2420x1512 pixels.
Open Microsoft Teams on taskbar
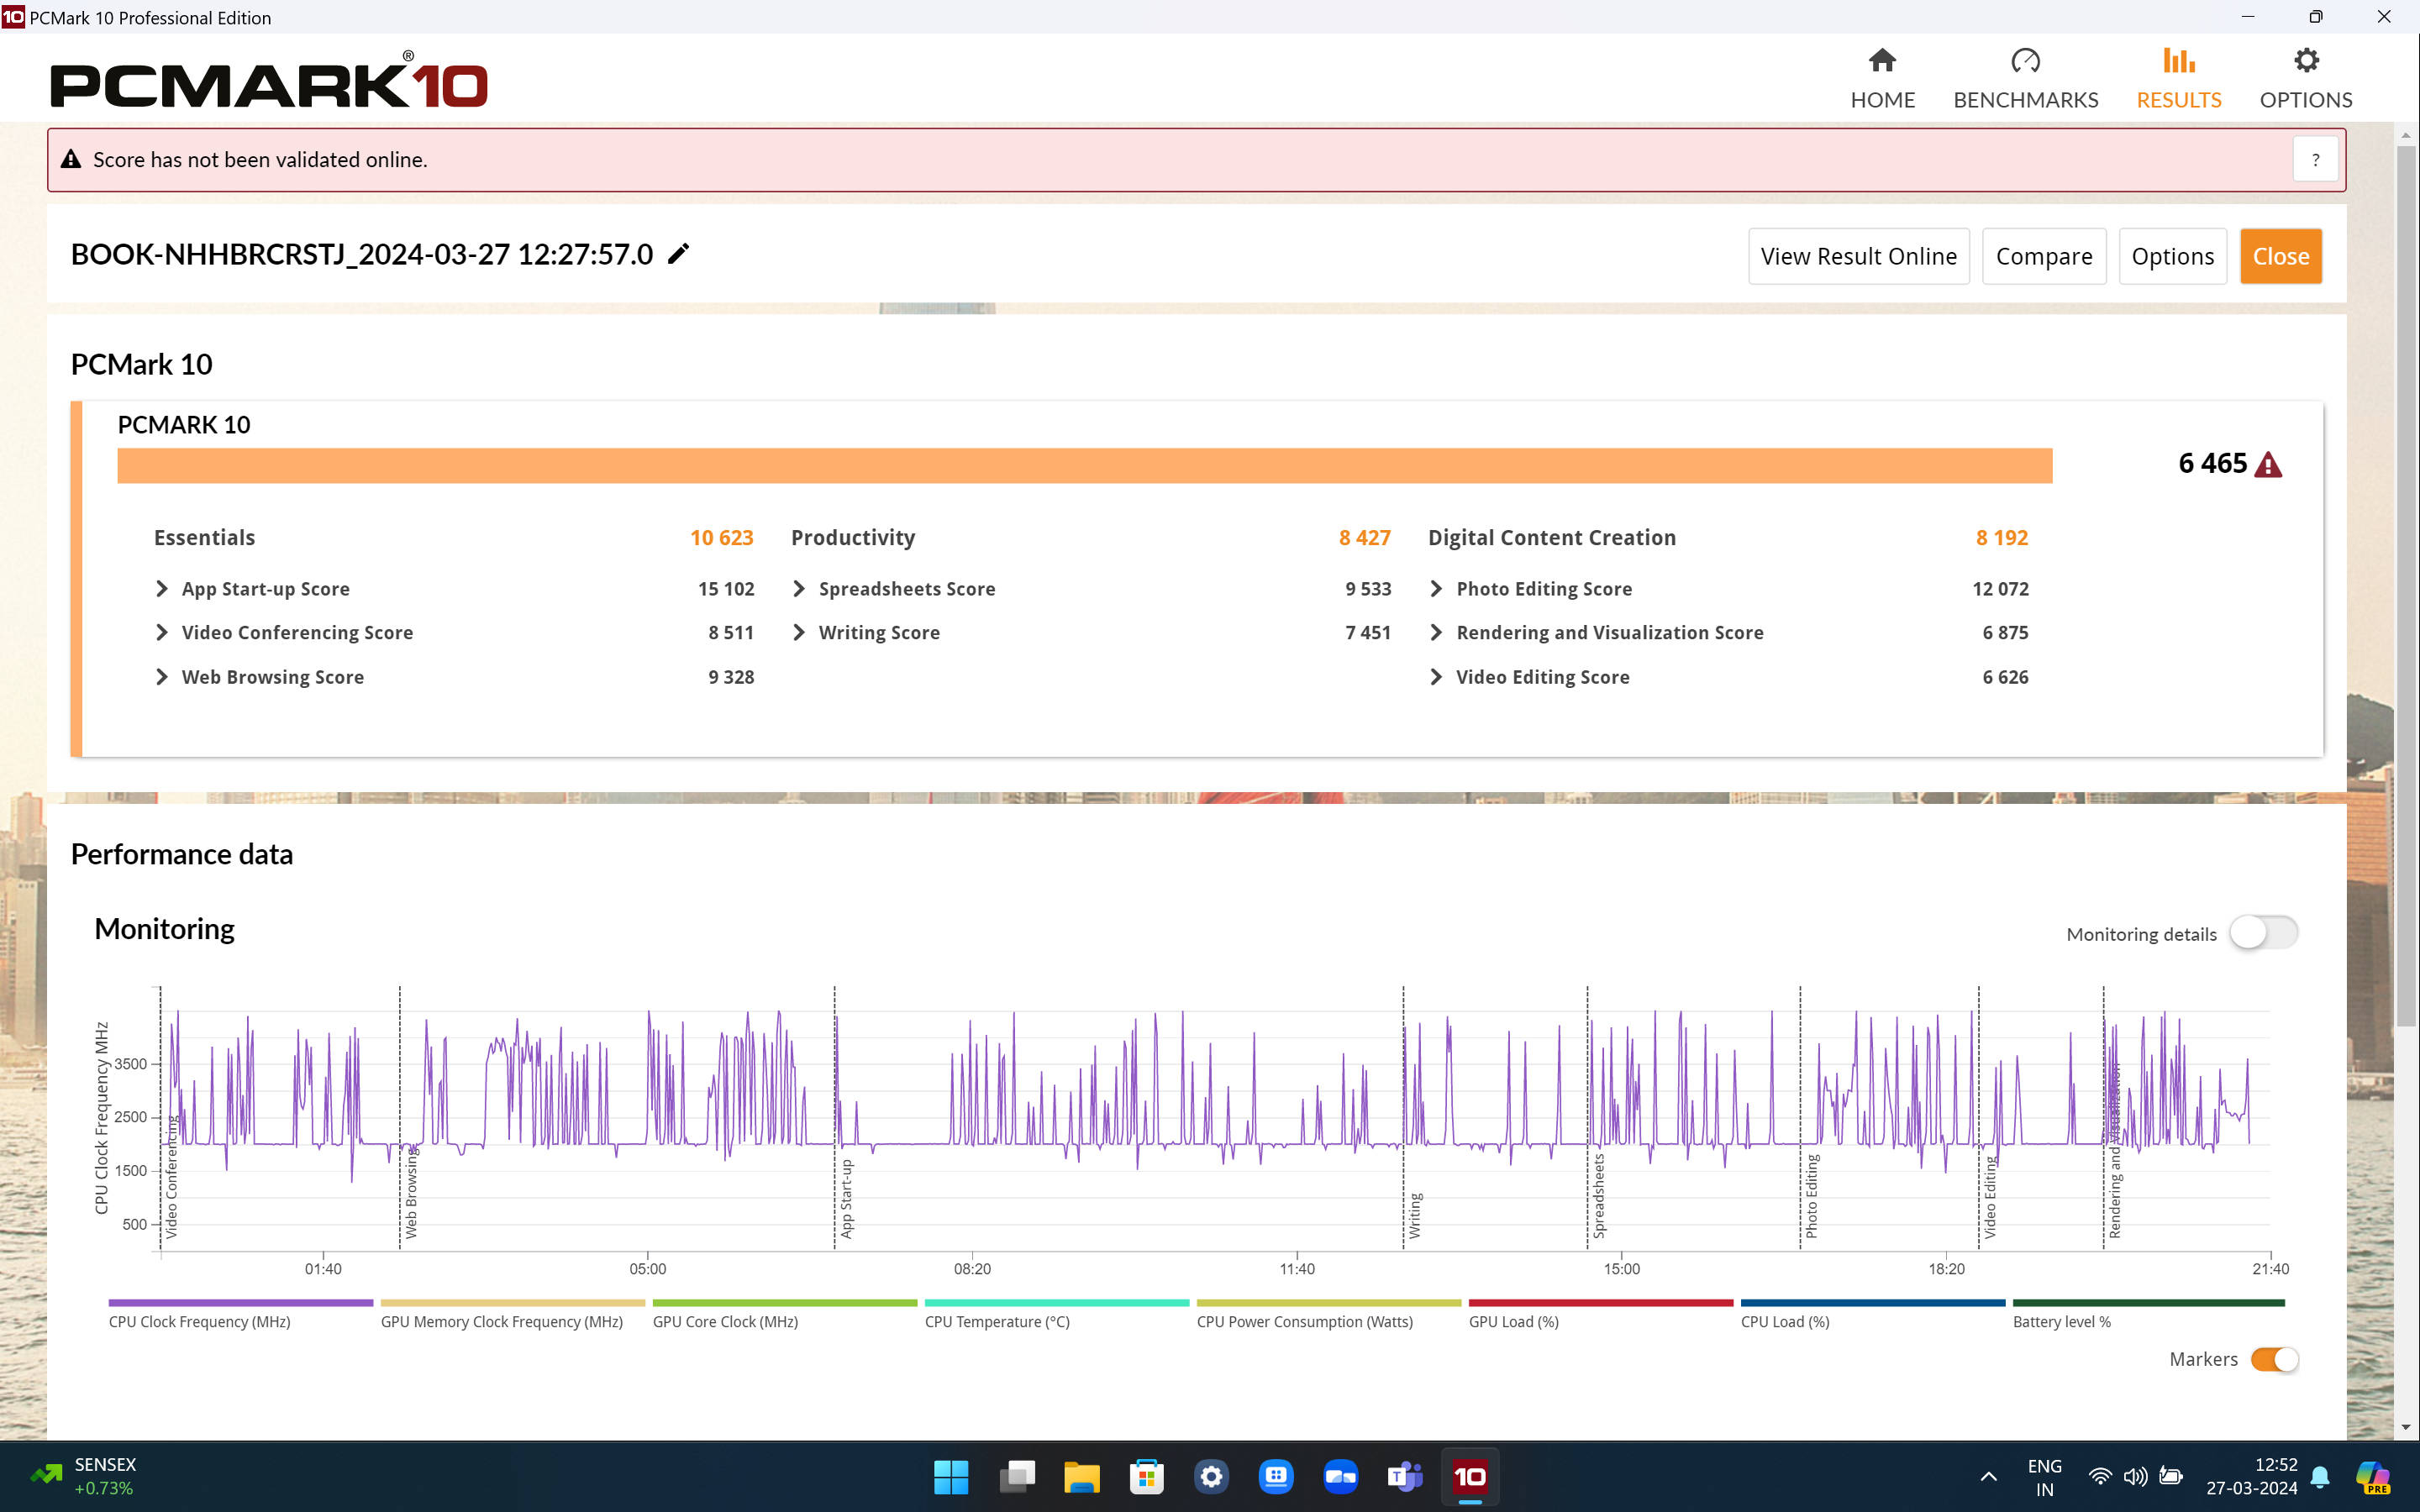tap(1405, 1476)
